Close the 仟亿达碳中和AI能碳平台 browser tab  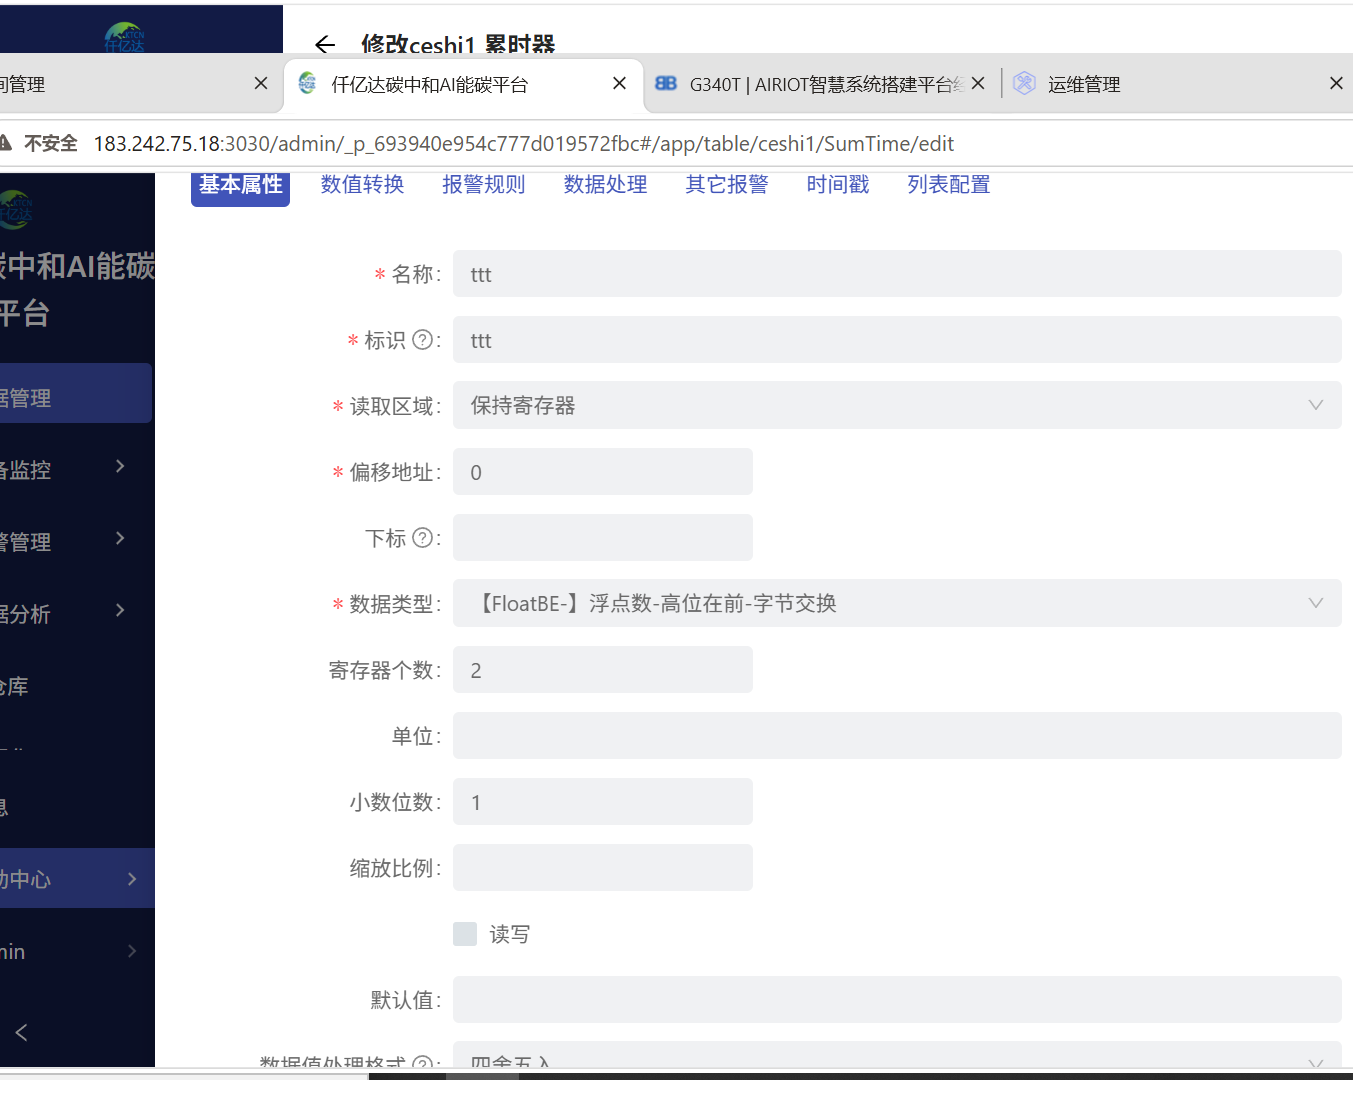[x=619, y=84]
